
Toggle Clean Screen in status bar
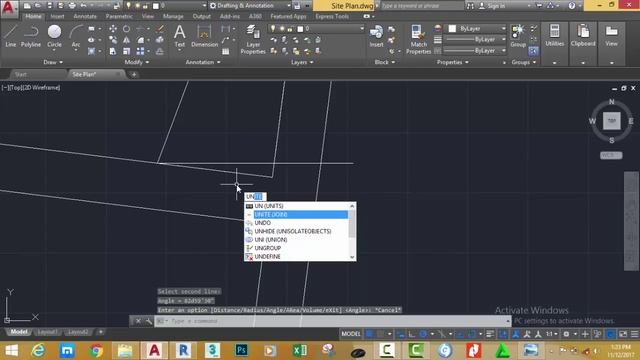click(623, 334)
